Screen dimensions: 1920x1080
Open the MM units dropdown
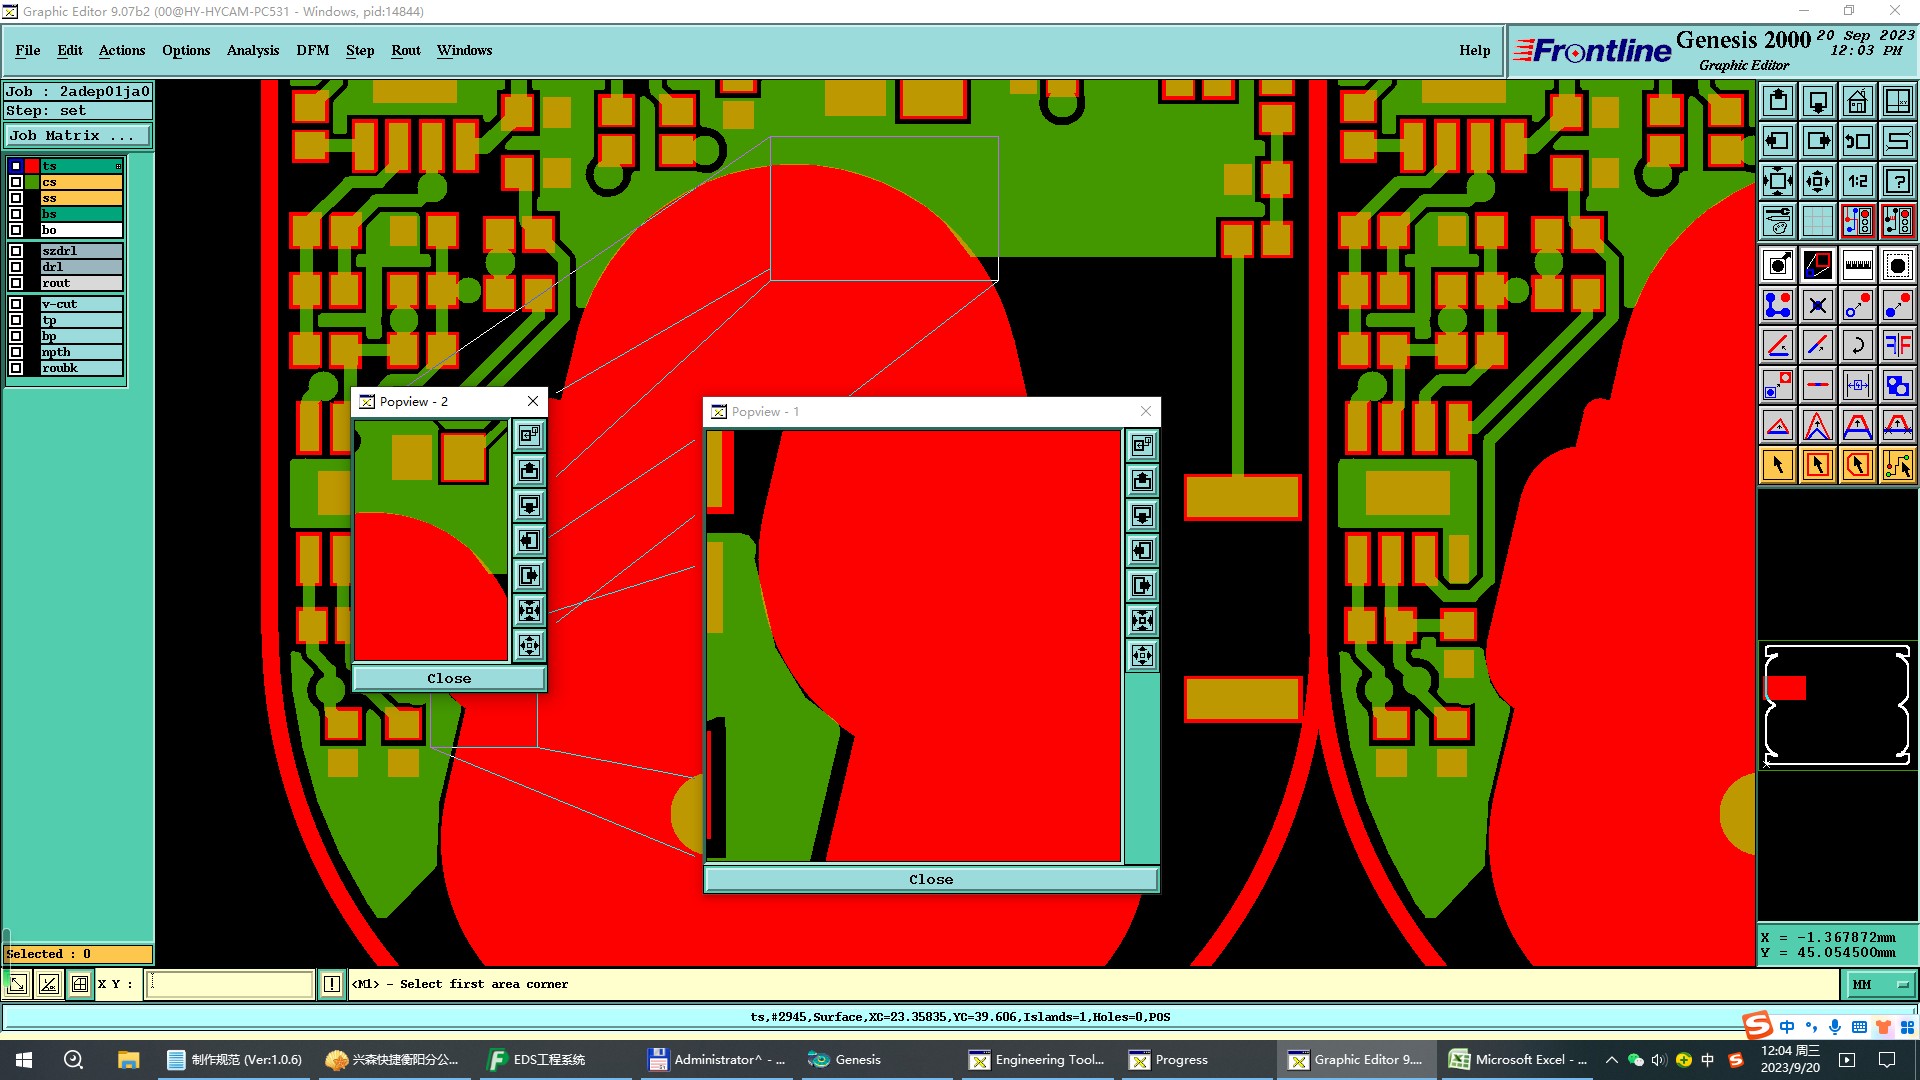pos(1879,984)
